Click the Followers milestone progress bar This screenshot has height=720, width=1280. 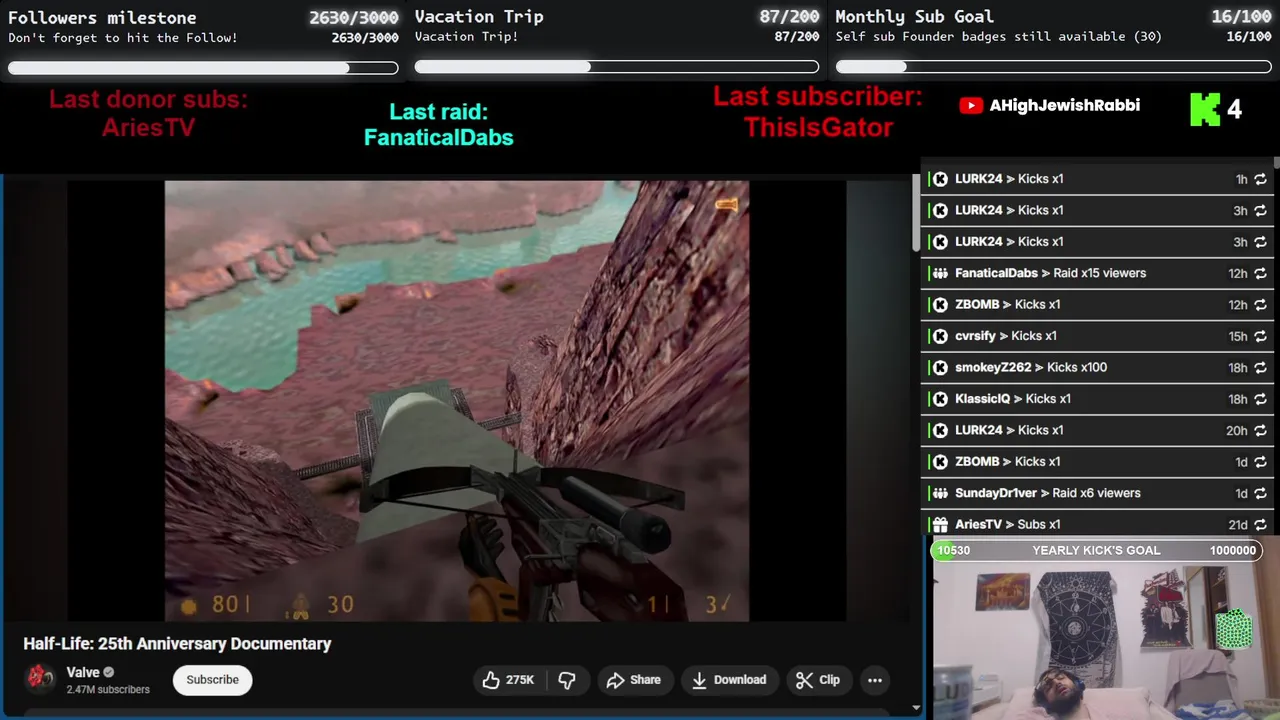click(203, 68)
